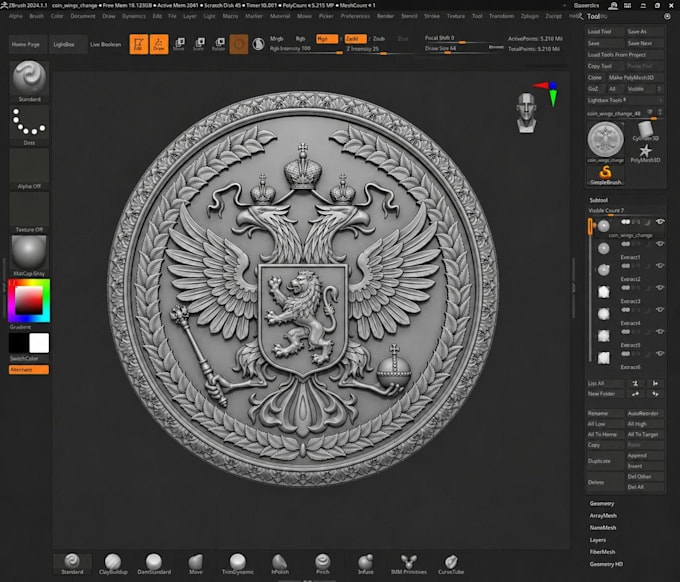Pick the ClayBuildup brush

113,564
